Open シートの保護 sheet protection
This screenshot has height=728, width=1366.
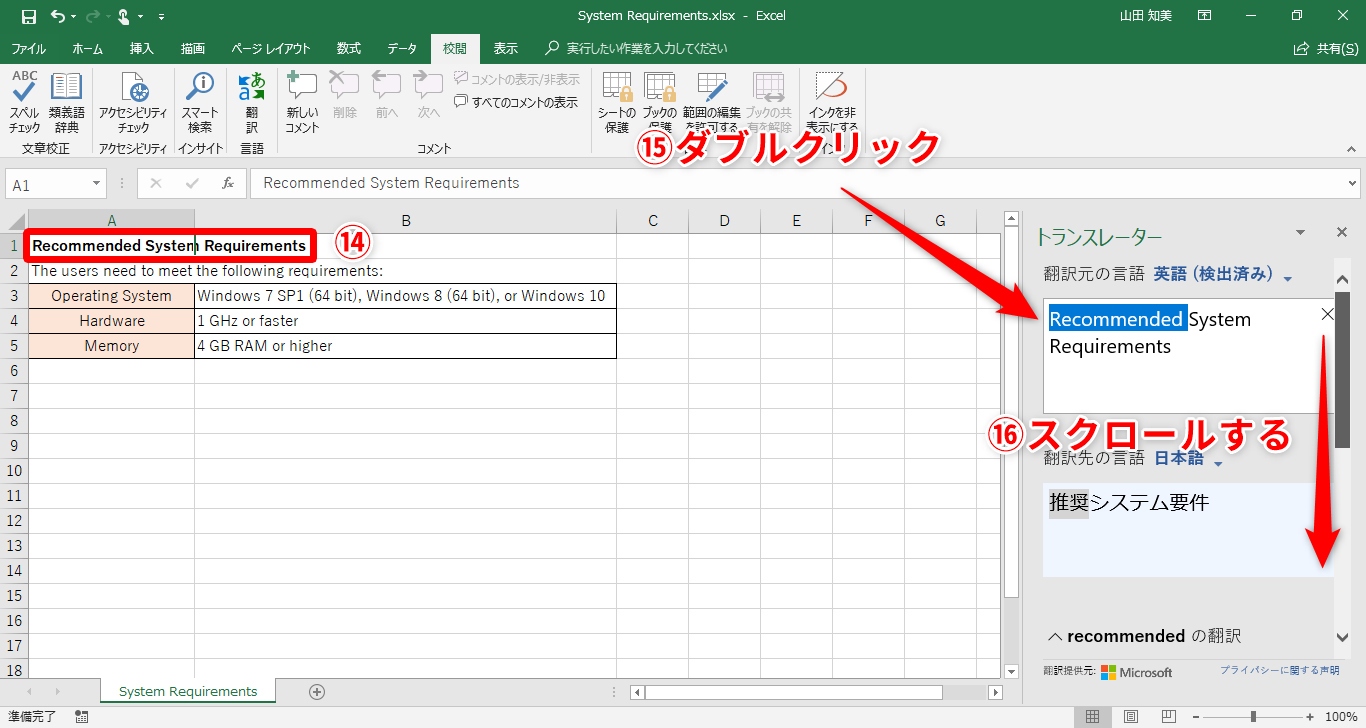point(617,102)
